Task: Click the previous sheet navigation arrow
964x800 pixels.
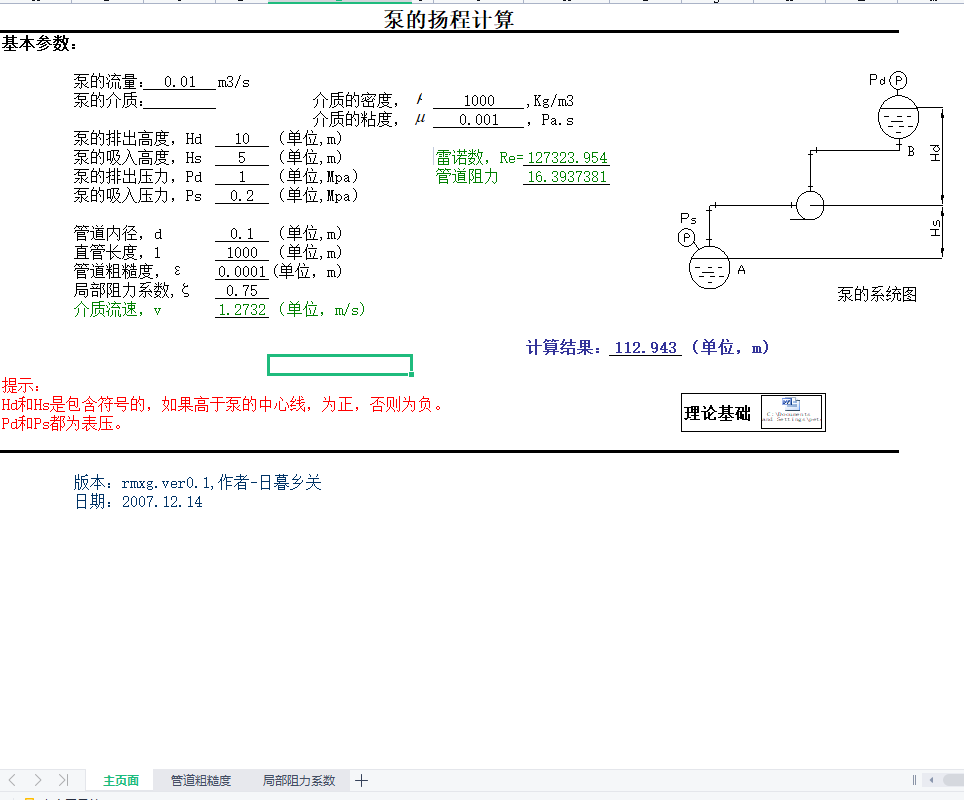Action: [x=13, y=780]
